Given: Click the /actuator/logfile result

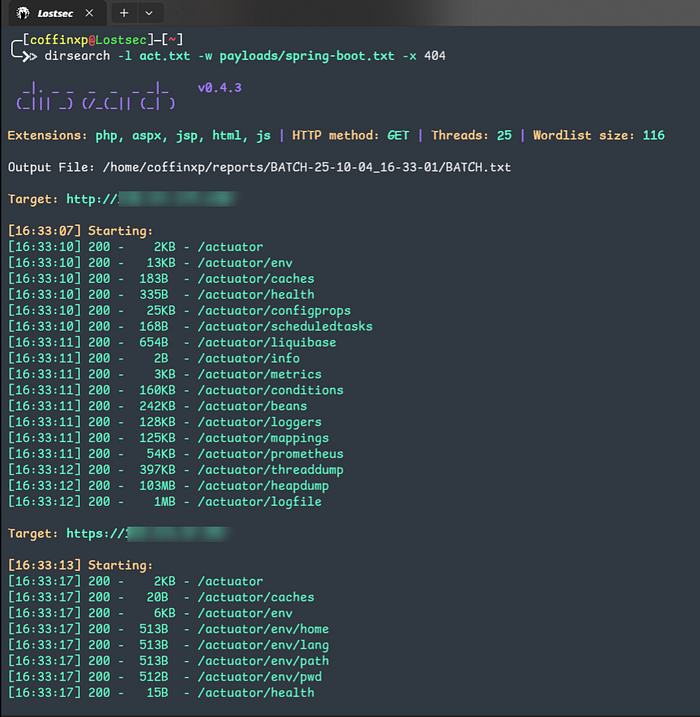Looking at the screenshot, I should pyautogui.click(x=165, y=502).
